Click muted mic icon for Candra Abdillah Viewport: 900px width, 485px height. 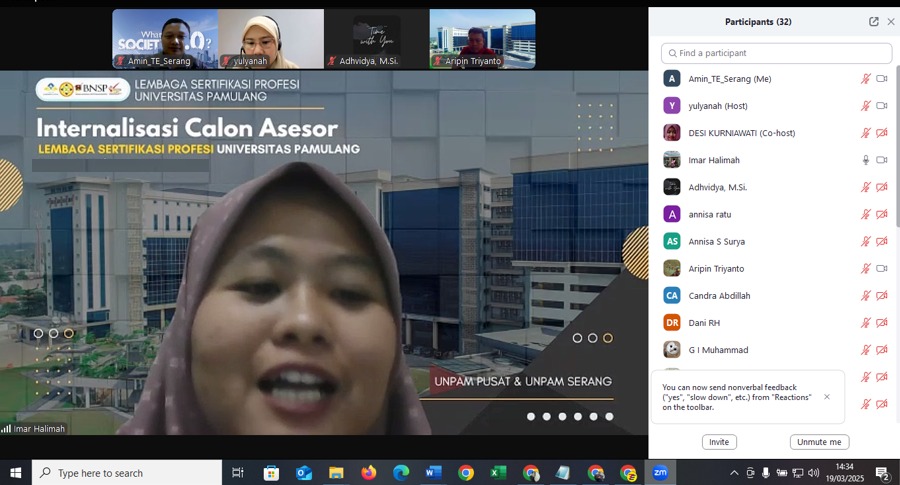[866, 296]
